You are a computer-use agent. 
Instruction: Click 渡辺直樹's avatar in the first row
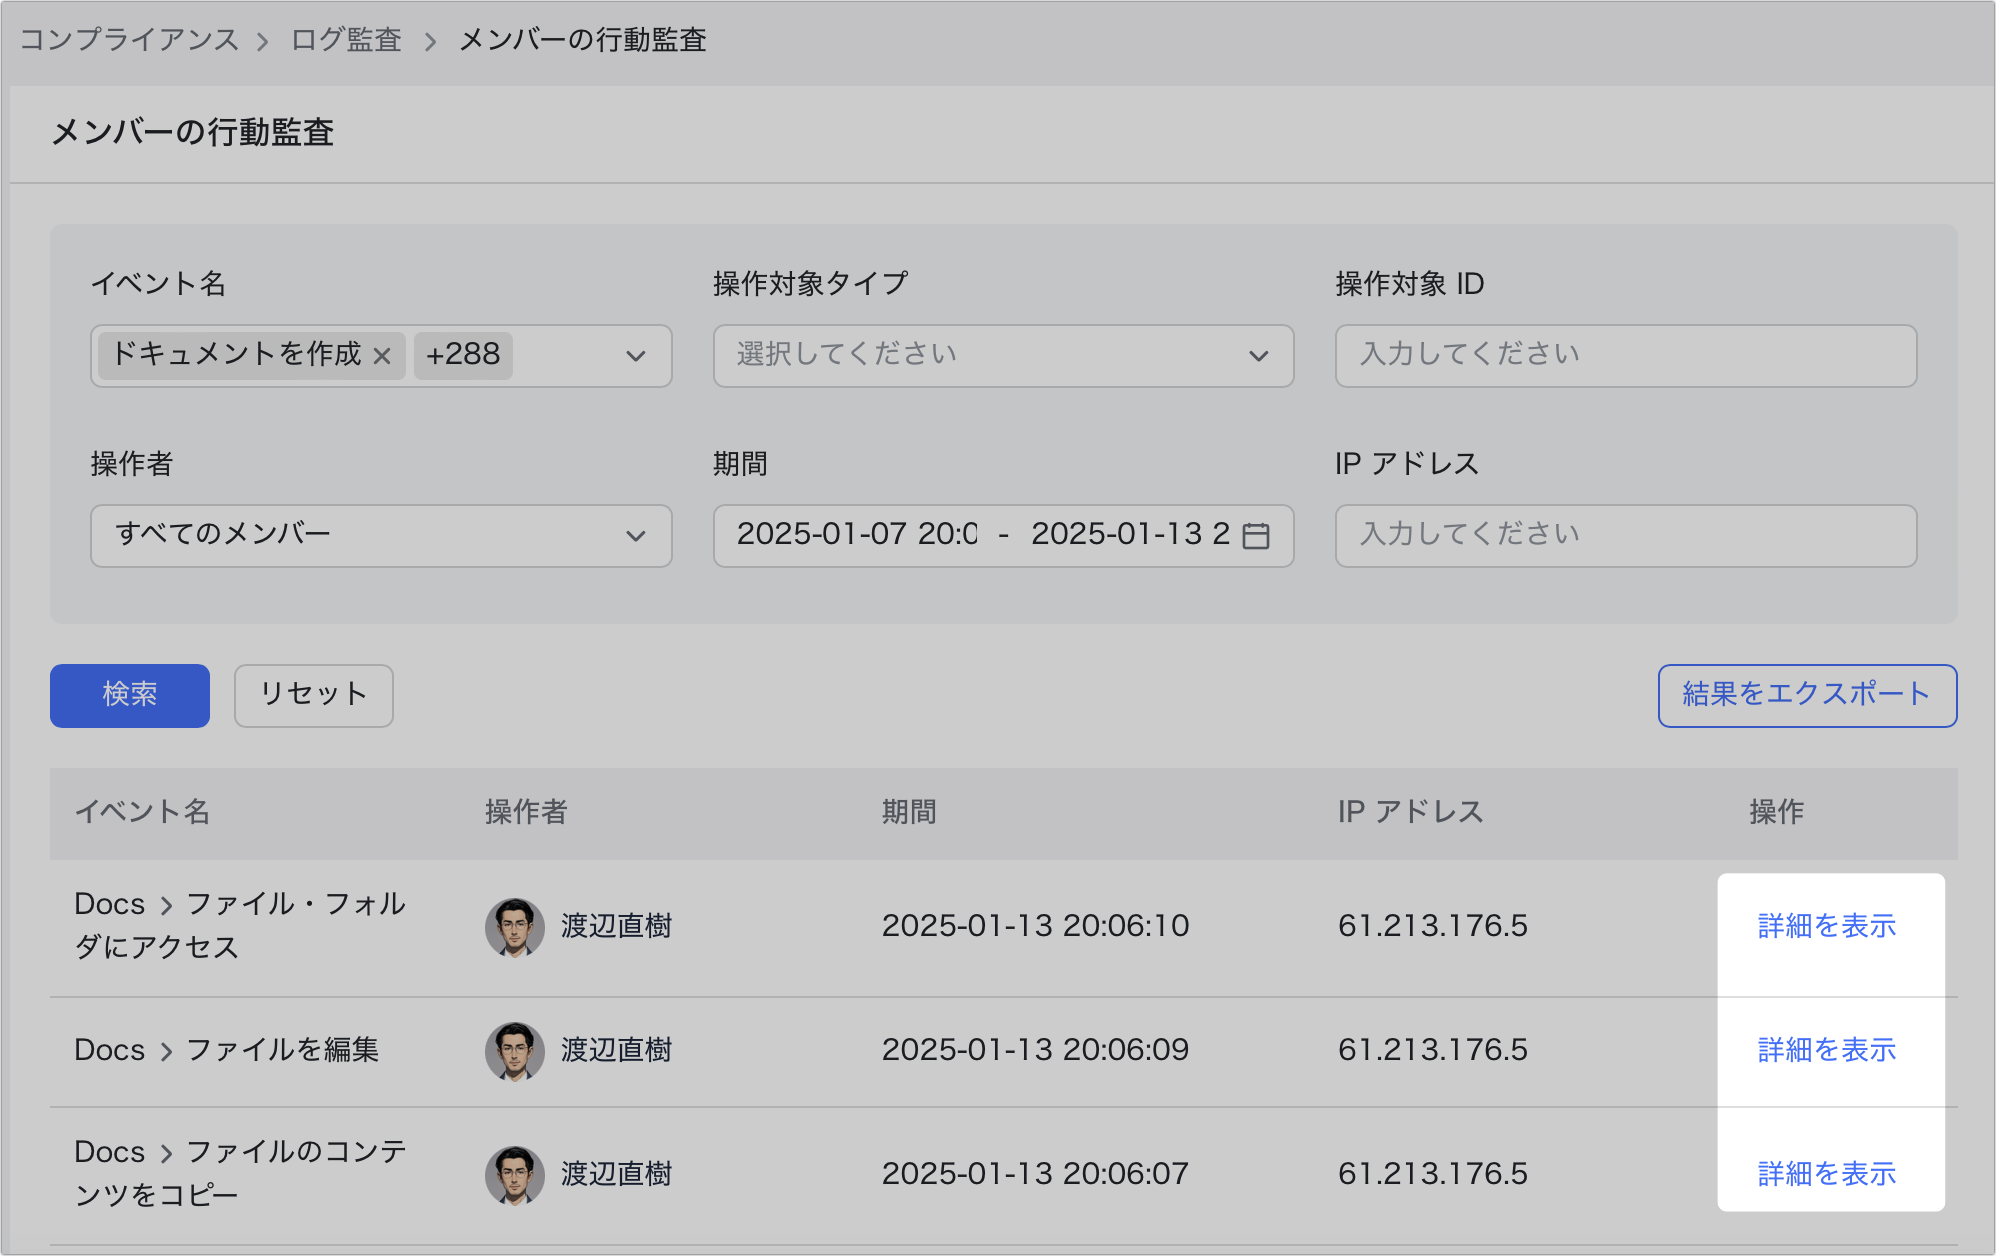(x=514, y=927)
